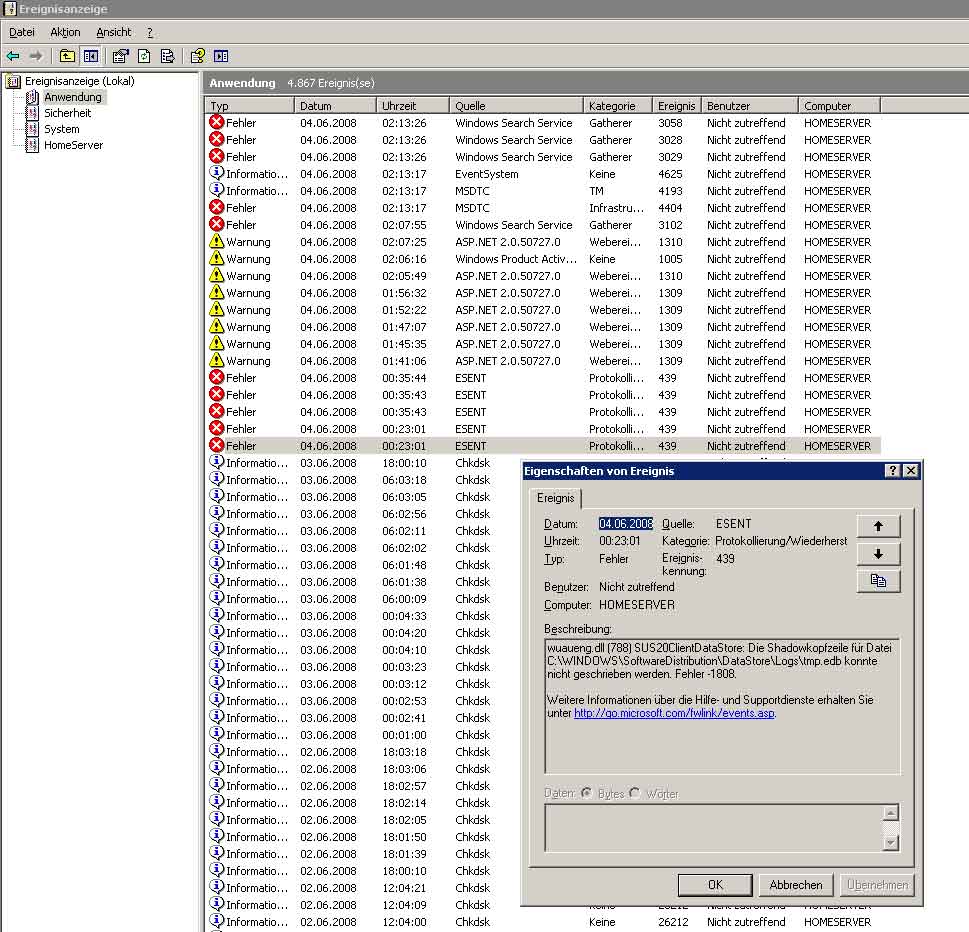Click the error icon of event 3058
The height and width of the screenshot is (932, 969).
click(216, 122)
